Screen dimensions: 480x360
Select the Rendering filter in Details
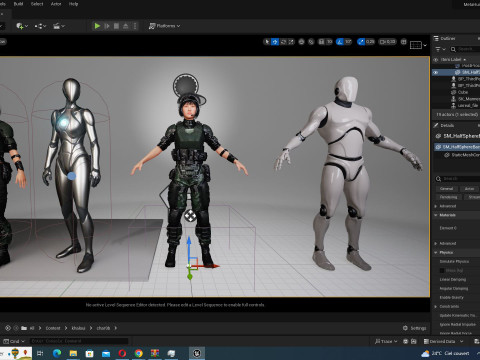[448, 197]
